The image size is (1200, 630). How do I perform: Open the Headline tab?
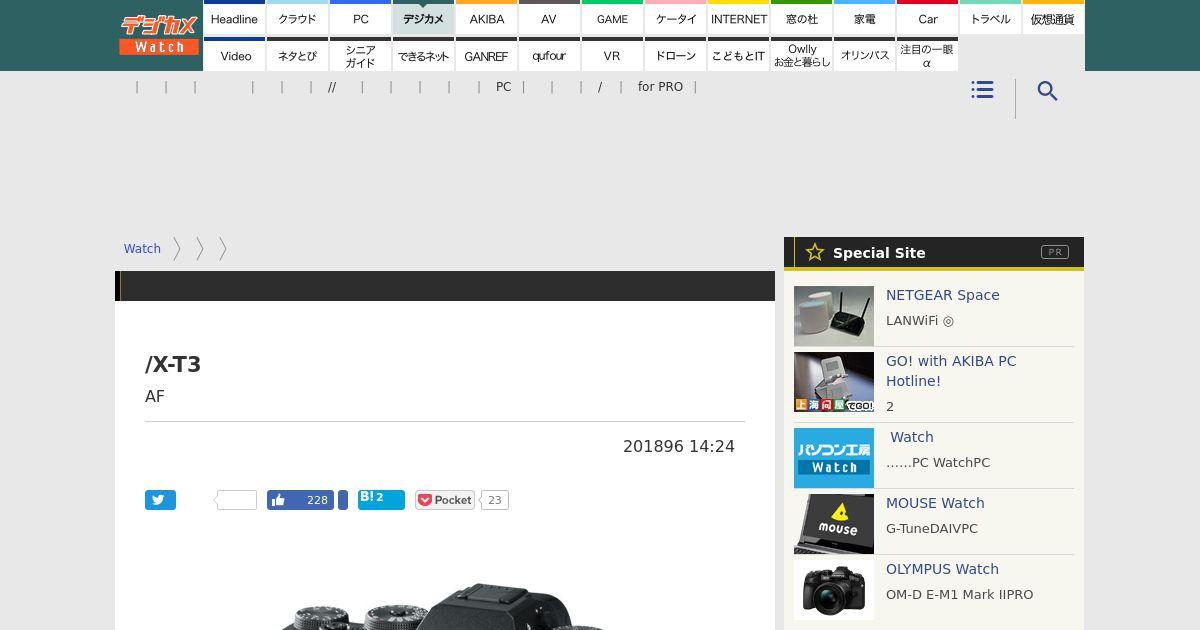click(234, 18)
